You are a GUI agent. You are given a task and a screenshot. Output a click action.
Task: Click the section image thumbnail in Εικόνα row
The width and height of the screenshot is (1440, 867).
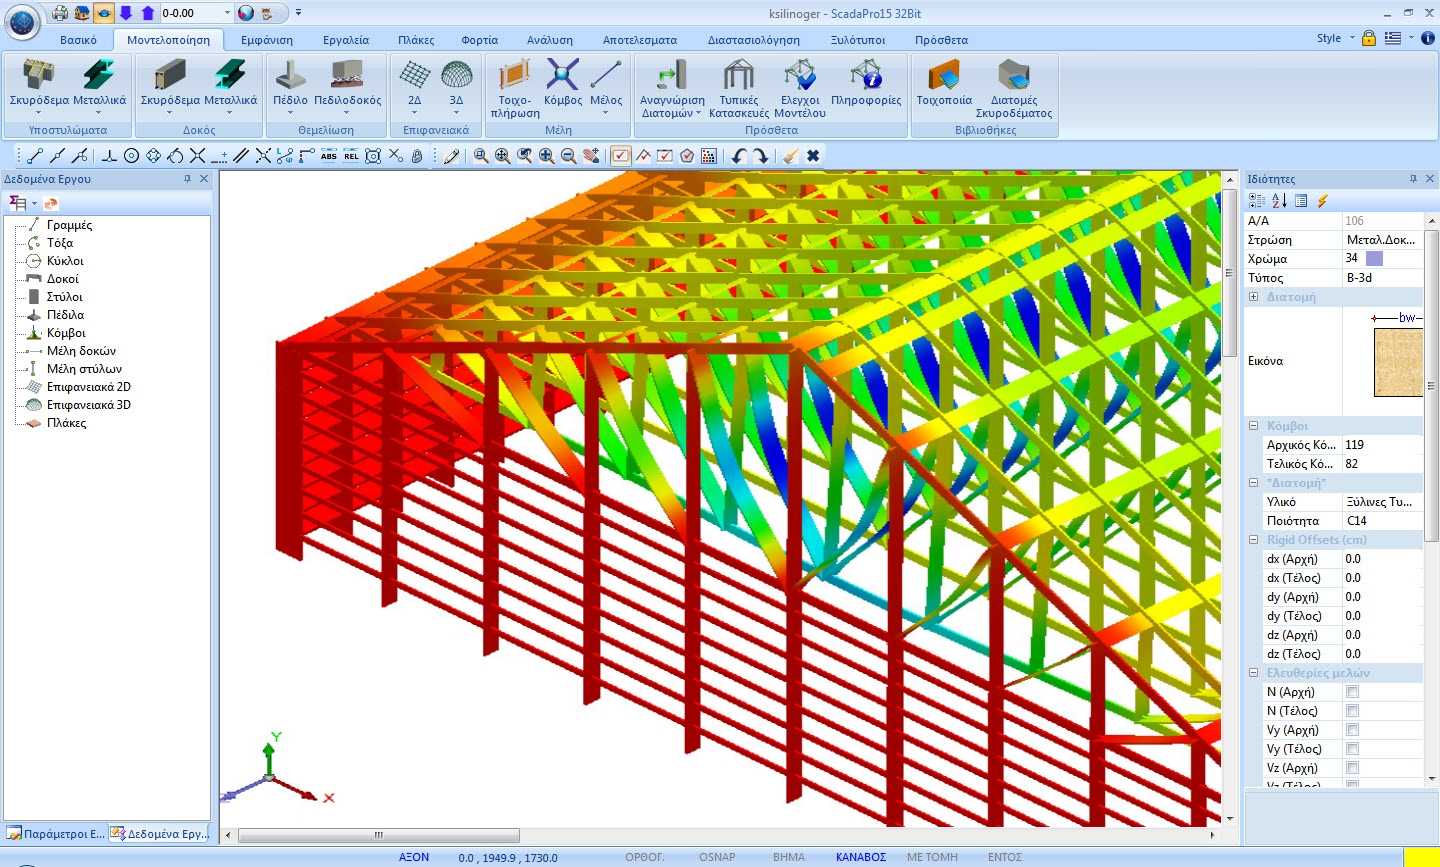pyautogui.click(x=1398, y=361)
